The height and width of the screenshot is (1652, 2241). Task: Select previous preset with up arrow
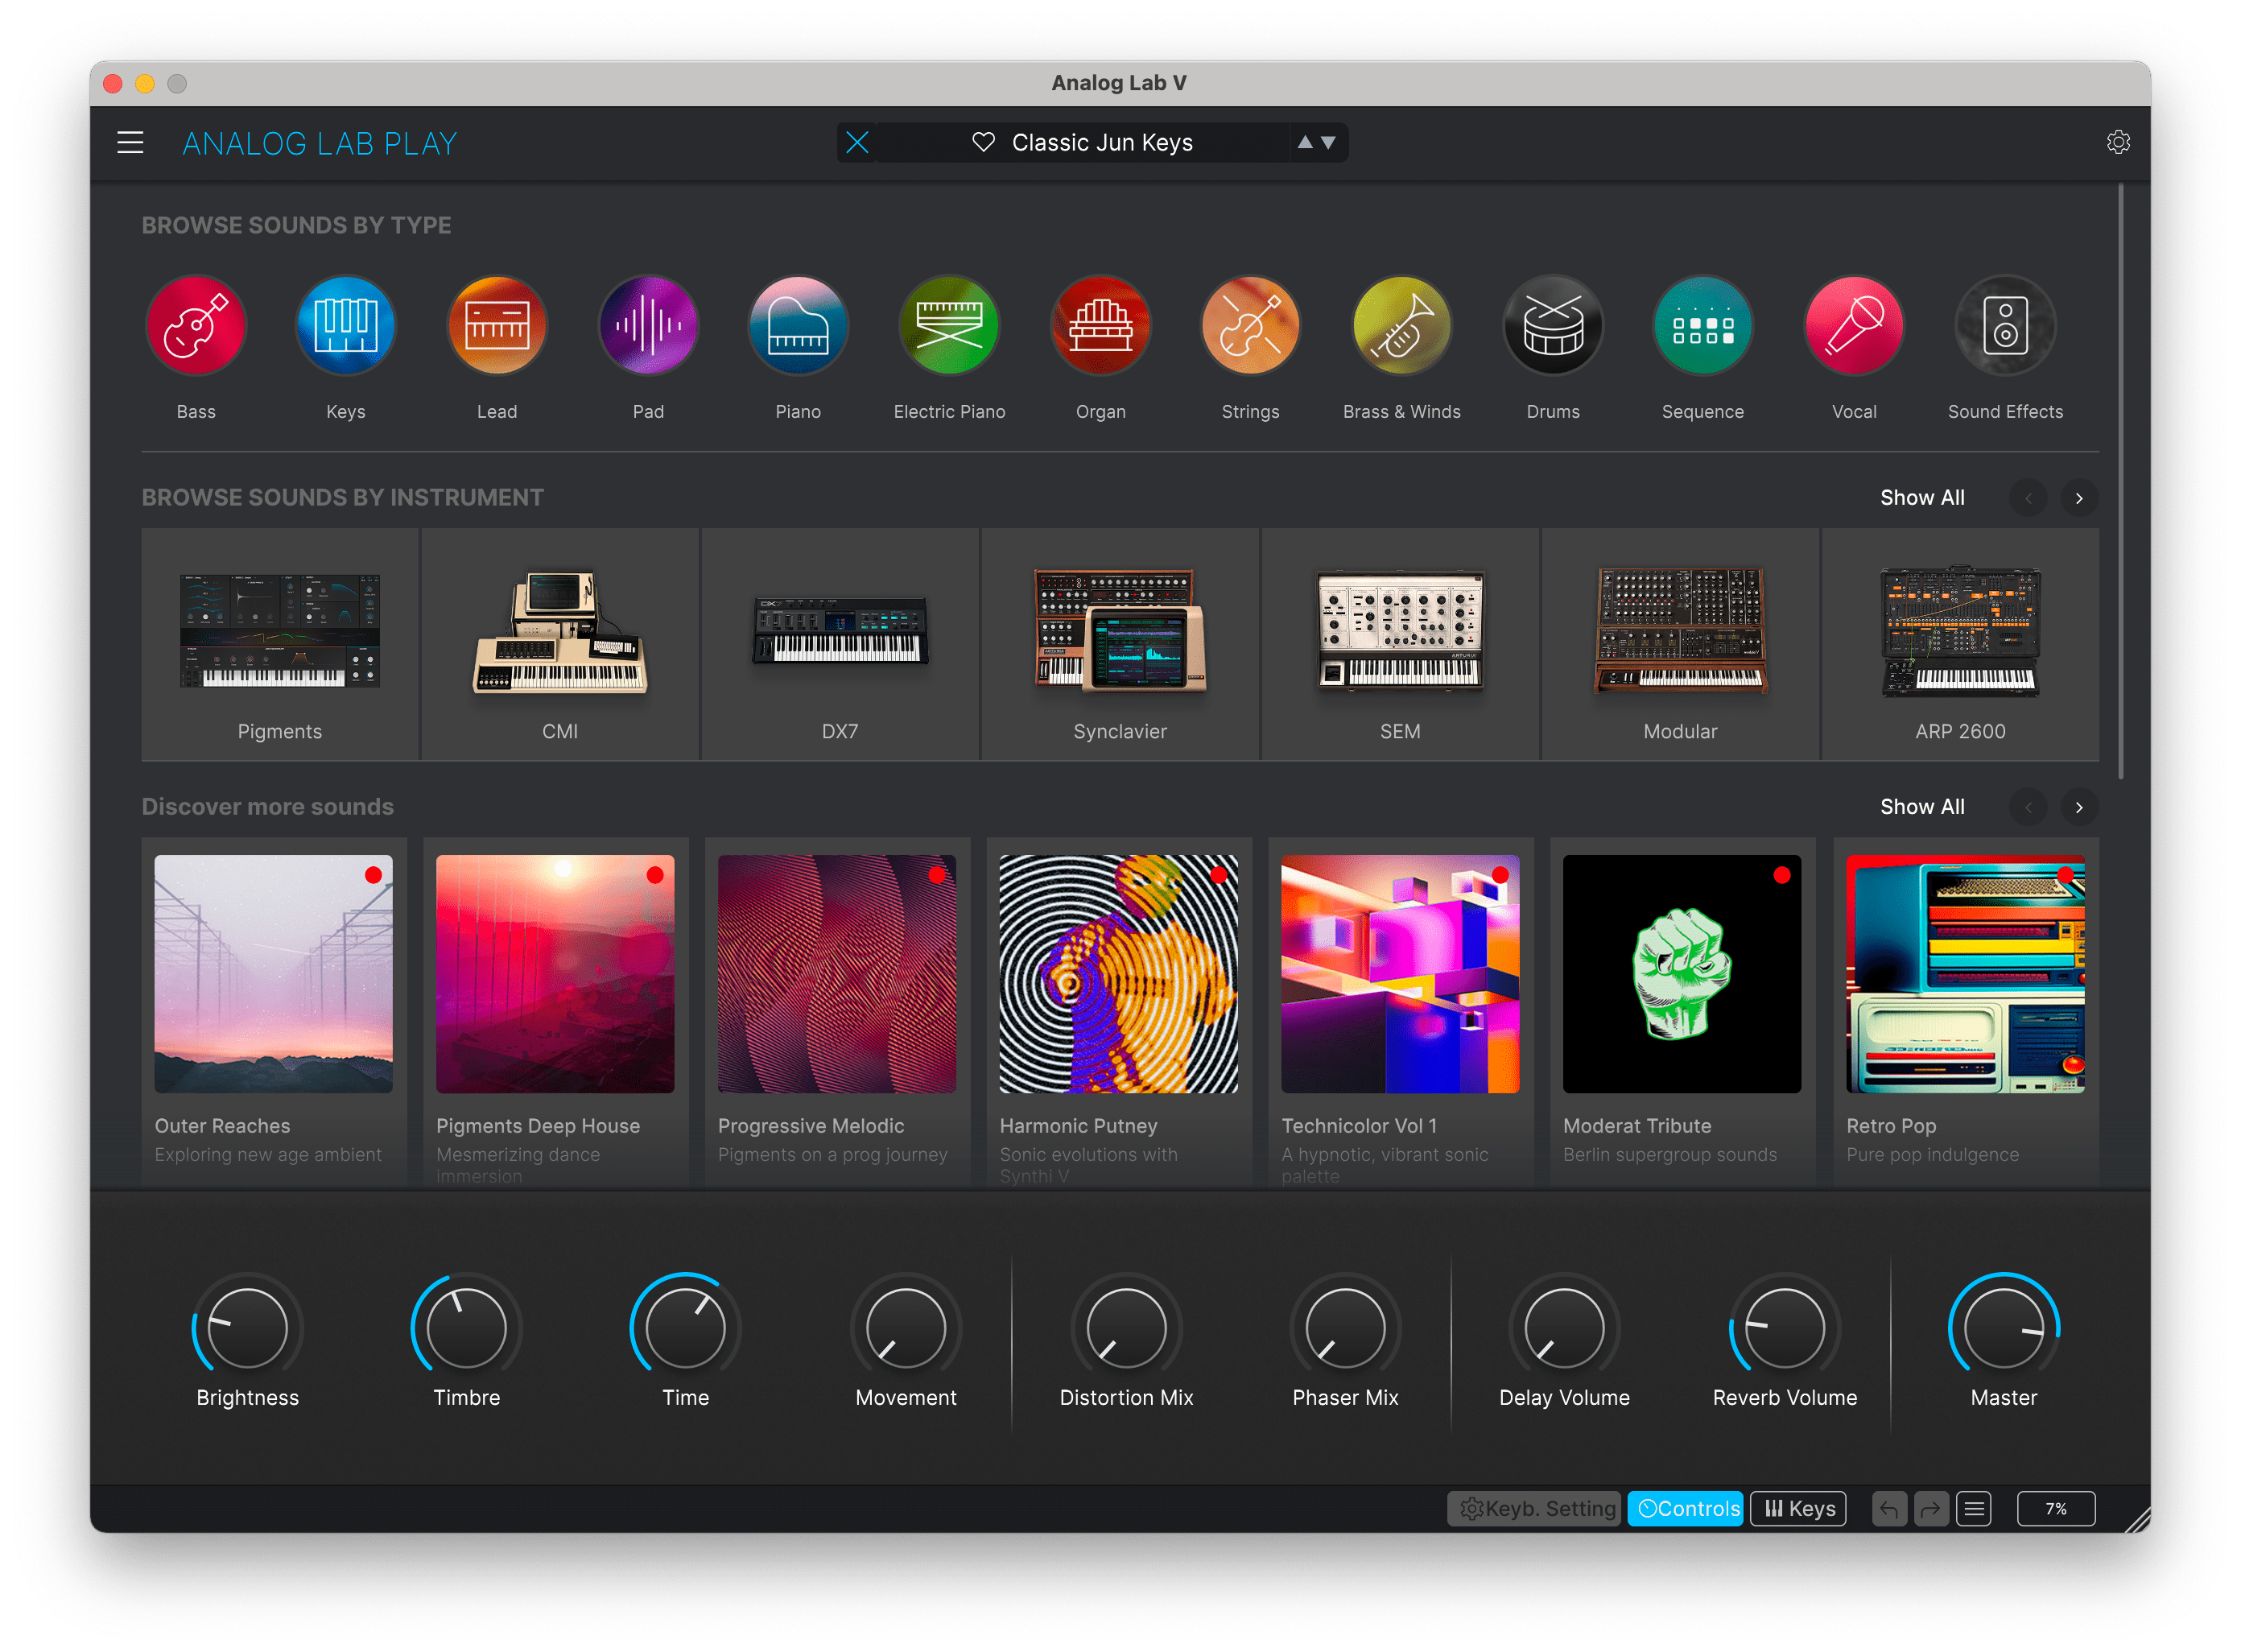click(1305, 142)
